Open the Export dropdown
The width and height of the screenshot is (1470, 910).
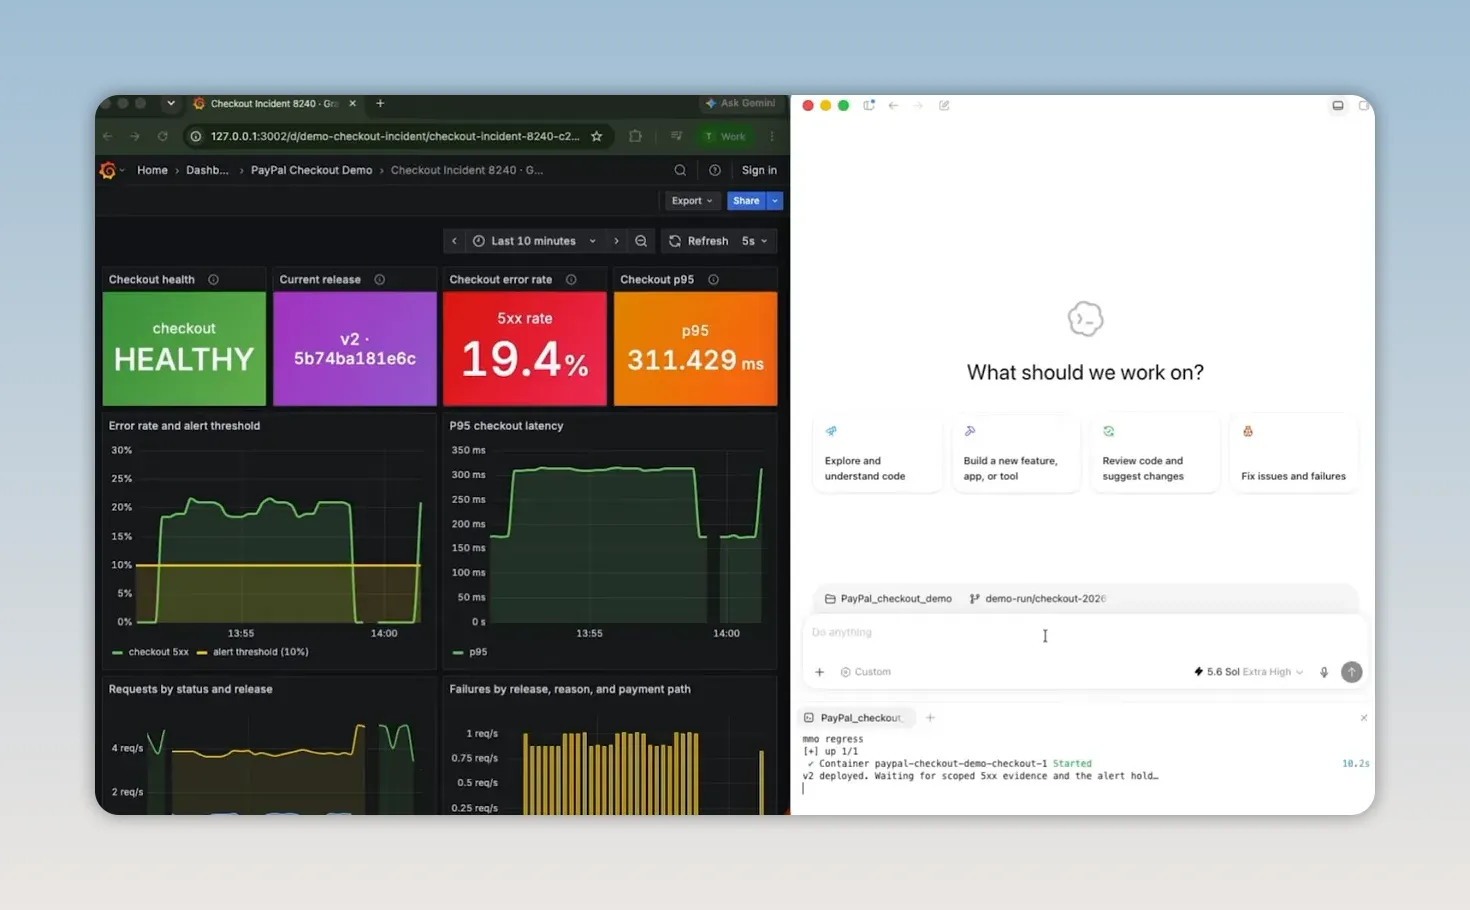[x=692, y=201]
